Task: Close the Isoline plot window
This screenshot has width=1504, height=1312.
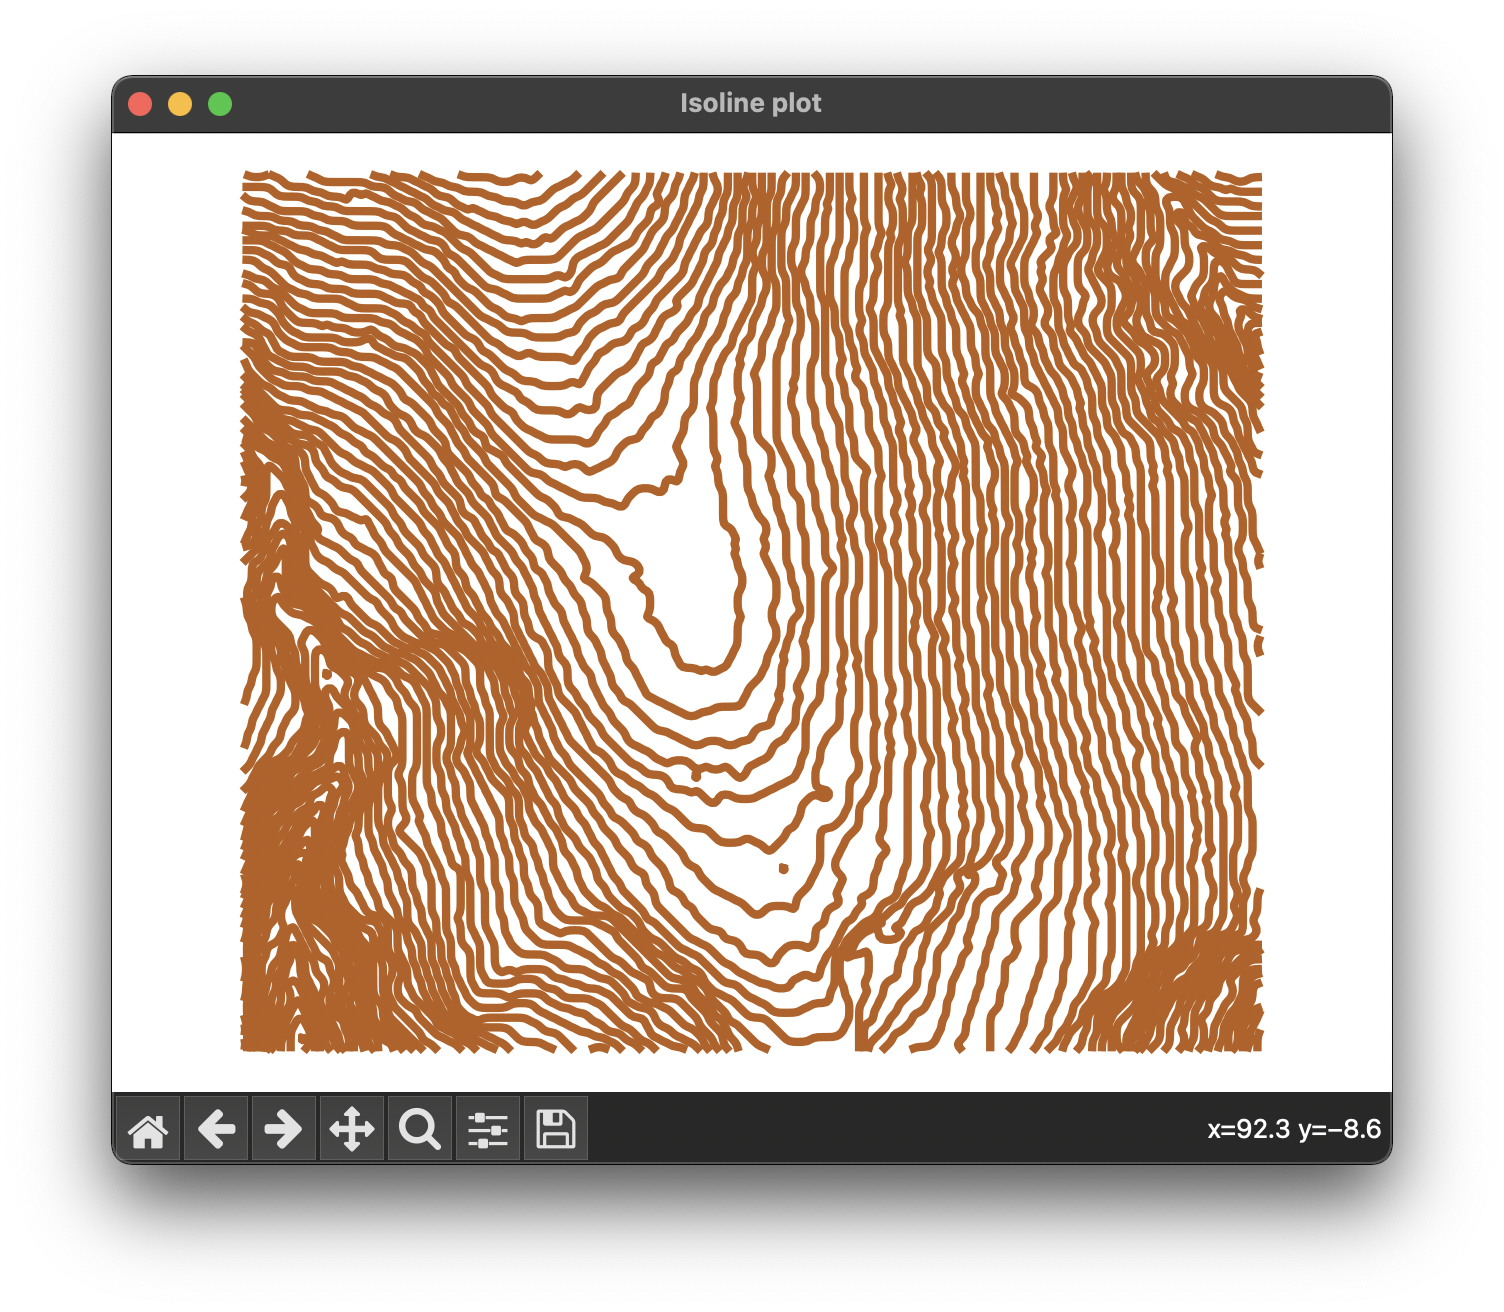Action: click(x=140, y=104)
